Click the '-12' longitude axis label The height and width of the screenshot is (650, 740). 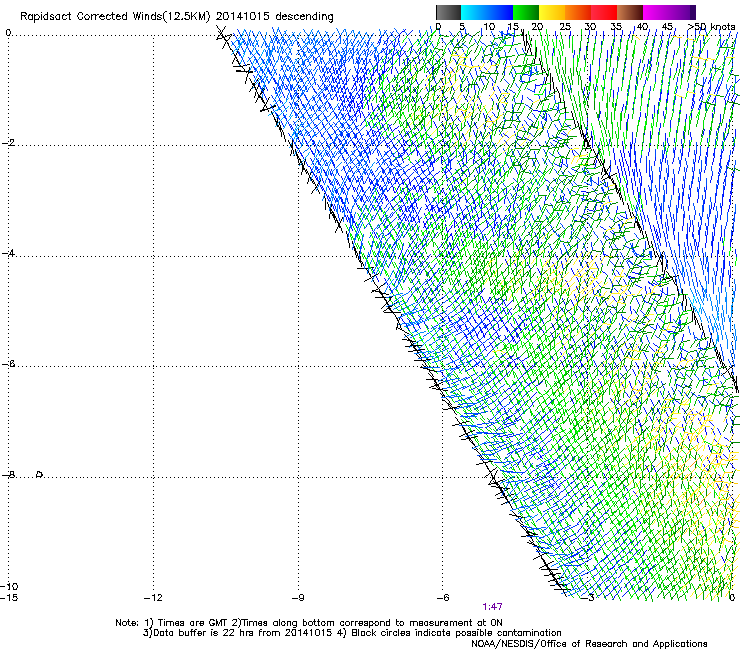point(153,598)
